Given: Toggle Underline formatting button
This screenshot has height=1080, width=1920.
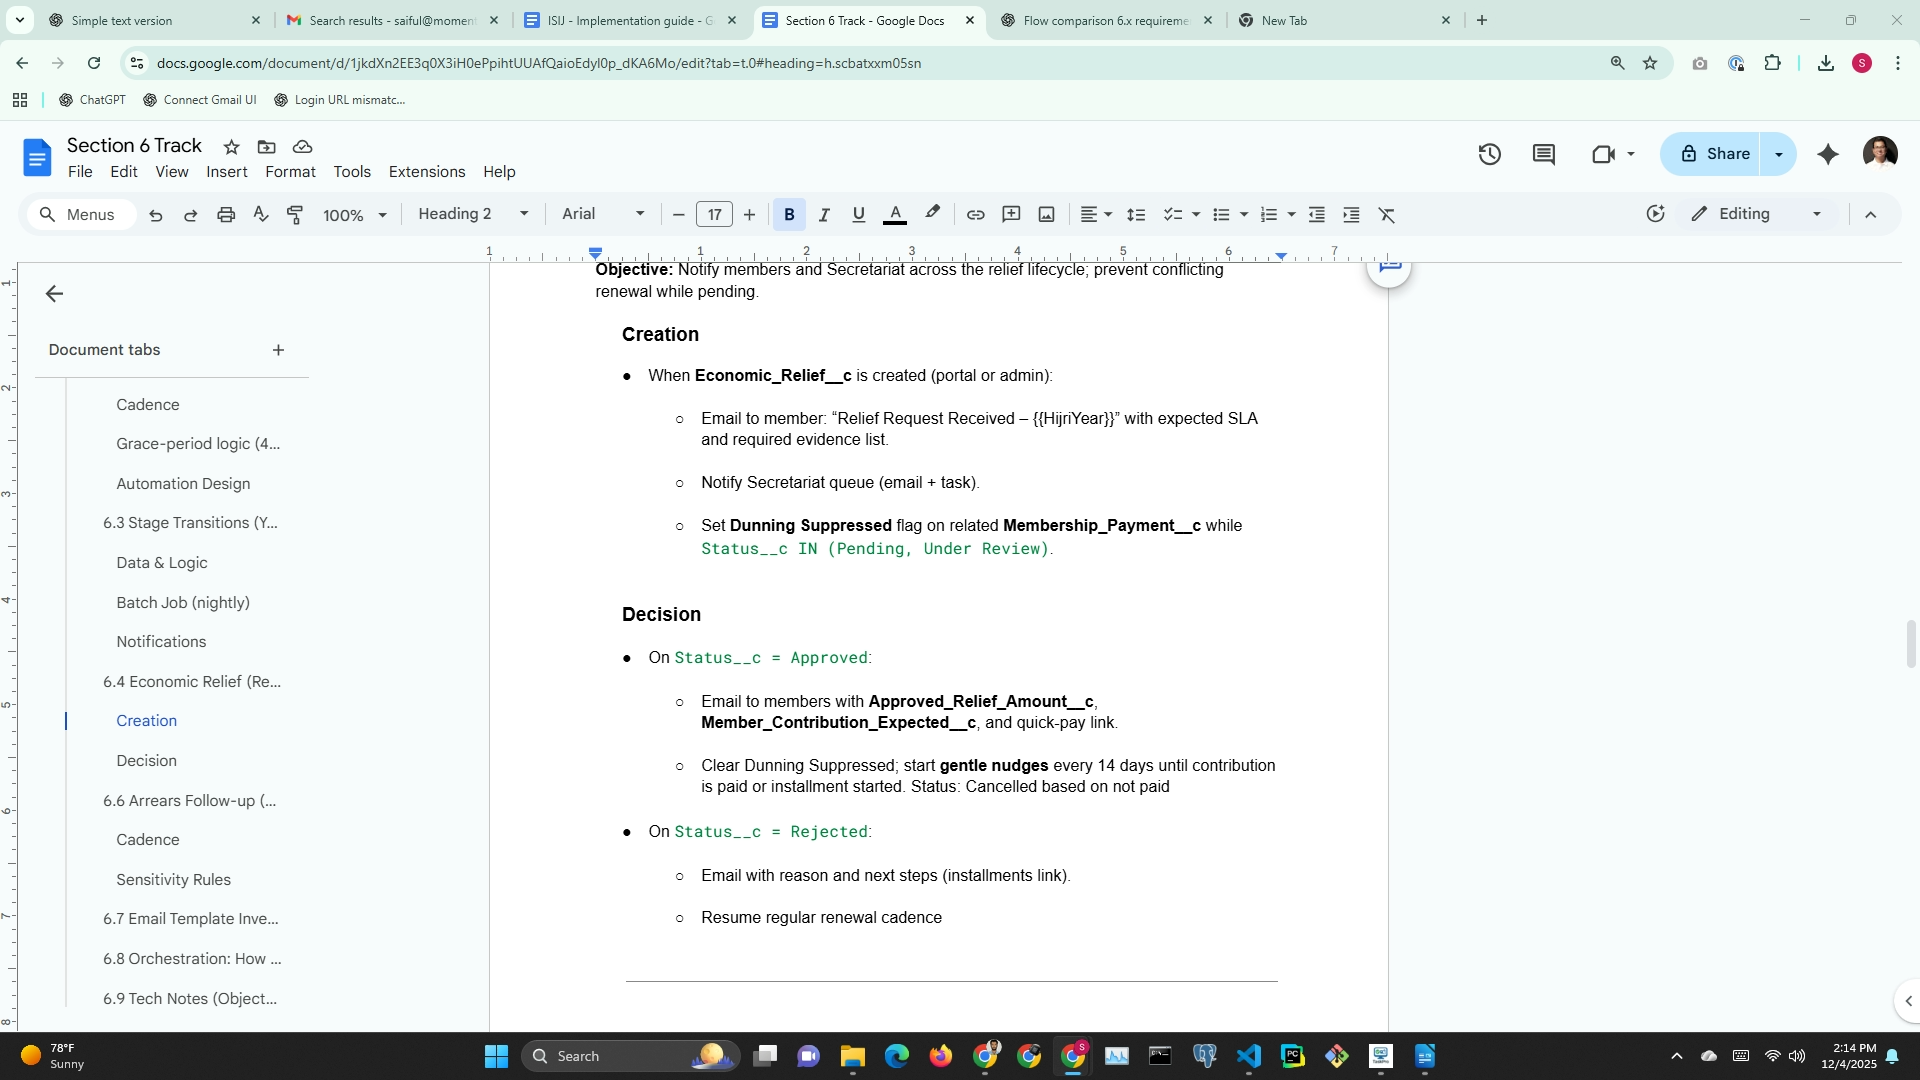Looking at the screenshot, I should pos(858,215).
